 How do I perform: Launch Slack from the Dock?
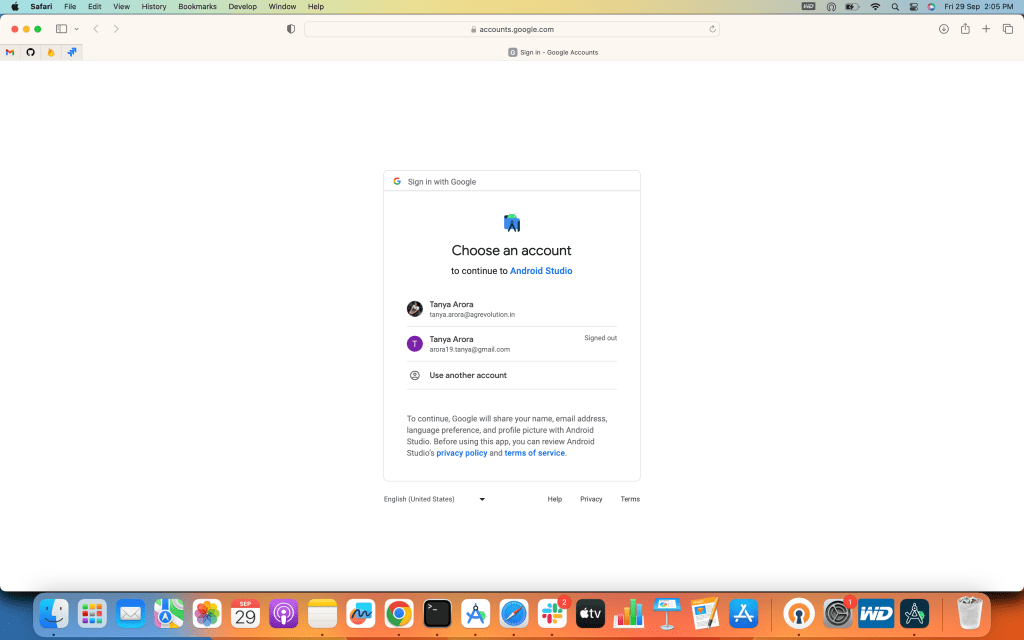pyautogui.click(x=551, y=613)
